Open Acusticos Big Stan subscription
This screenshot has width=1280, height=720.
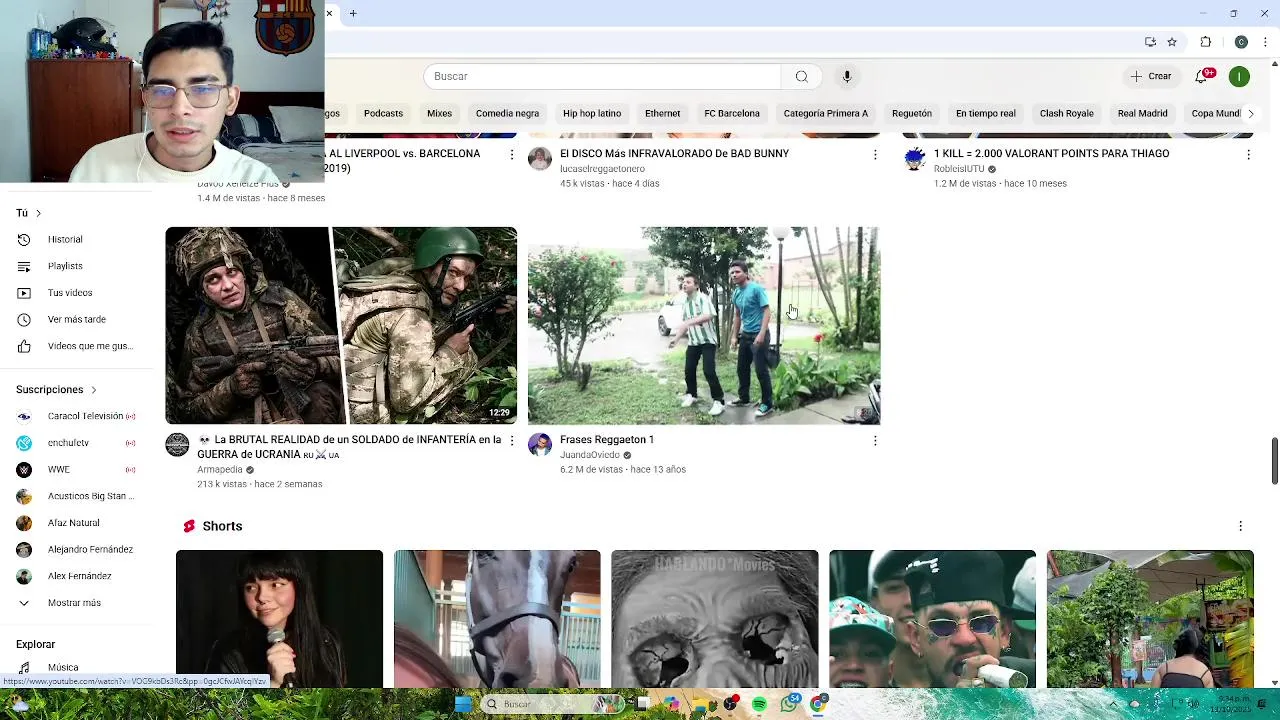[x=74, y=496]
